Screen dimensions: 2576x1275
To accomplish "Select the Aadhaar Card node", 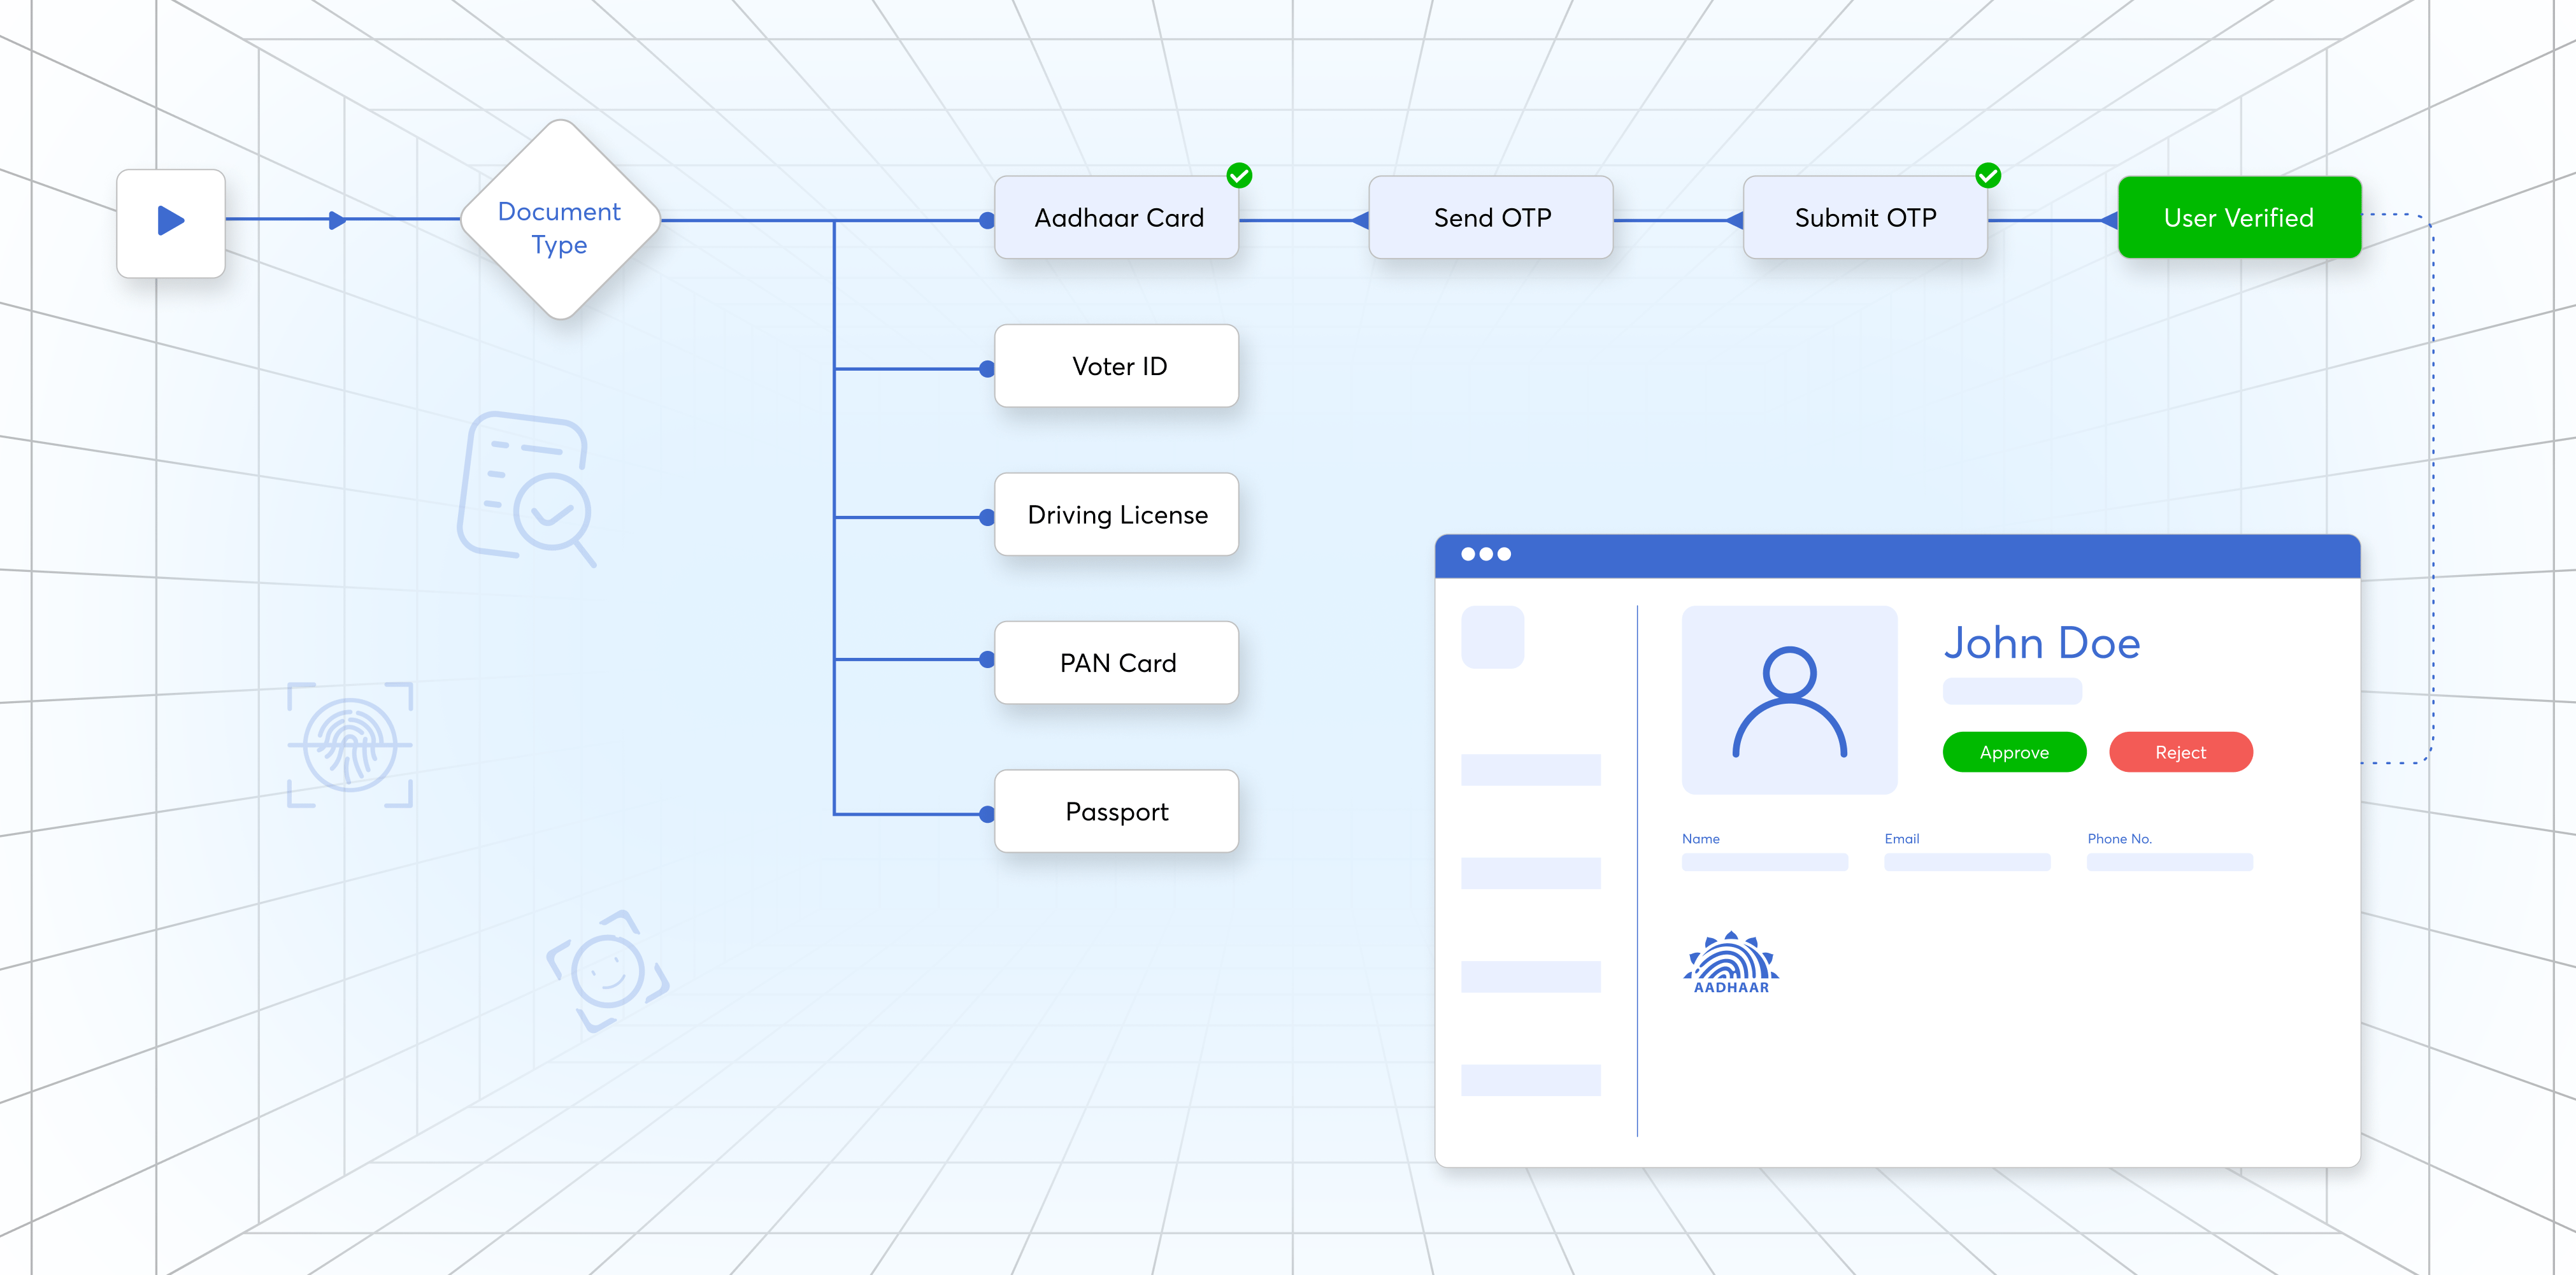I will [1117, 218].
